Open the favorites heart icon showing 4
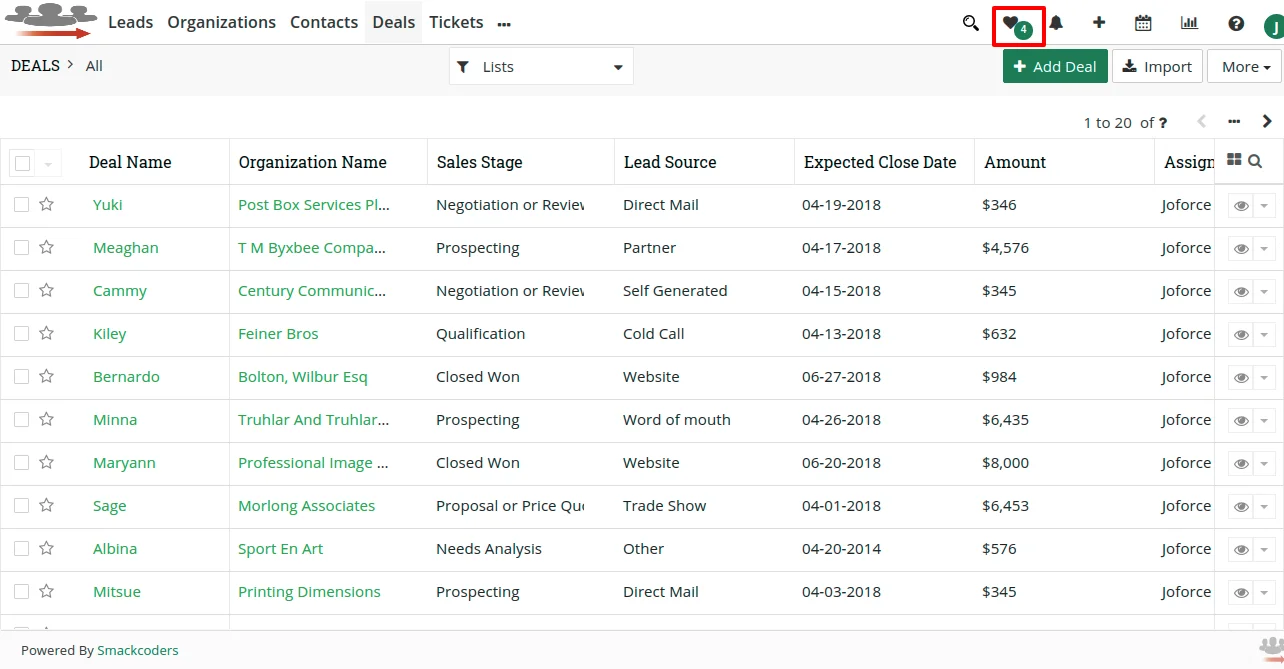The image size is (1284, 669). 1016,23
